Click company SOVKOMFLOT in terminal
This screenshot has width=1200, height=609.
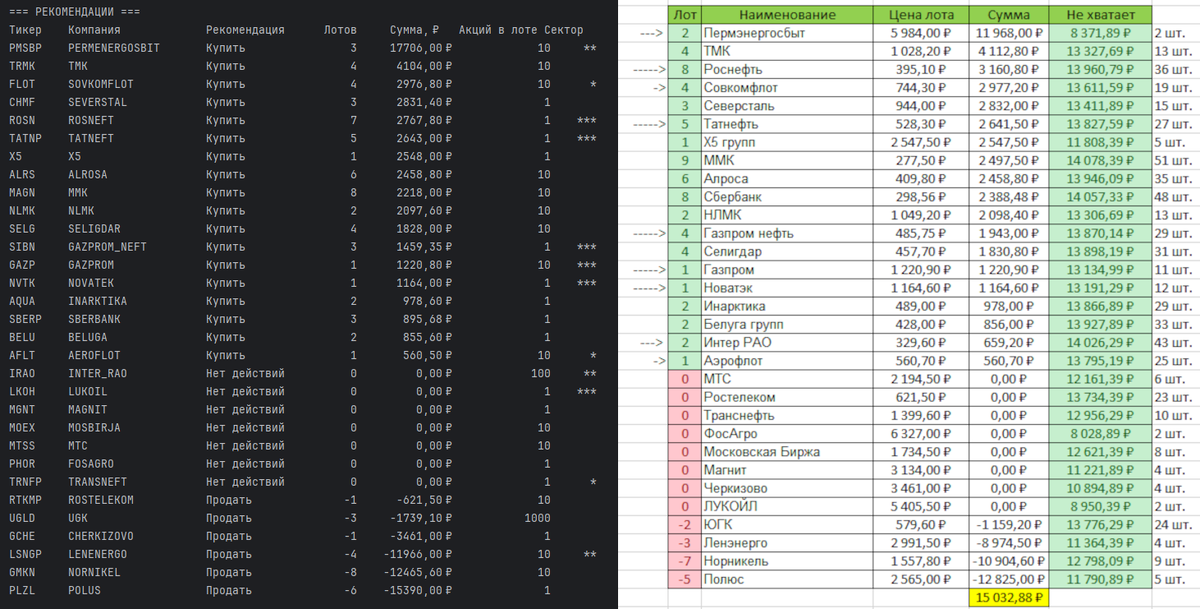tap(100, 84)
